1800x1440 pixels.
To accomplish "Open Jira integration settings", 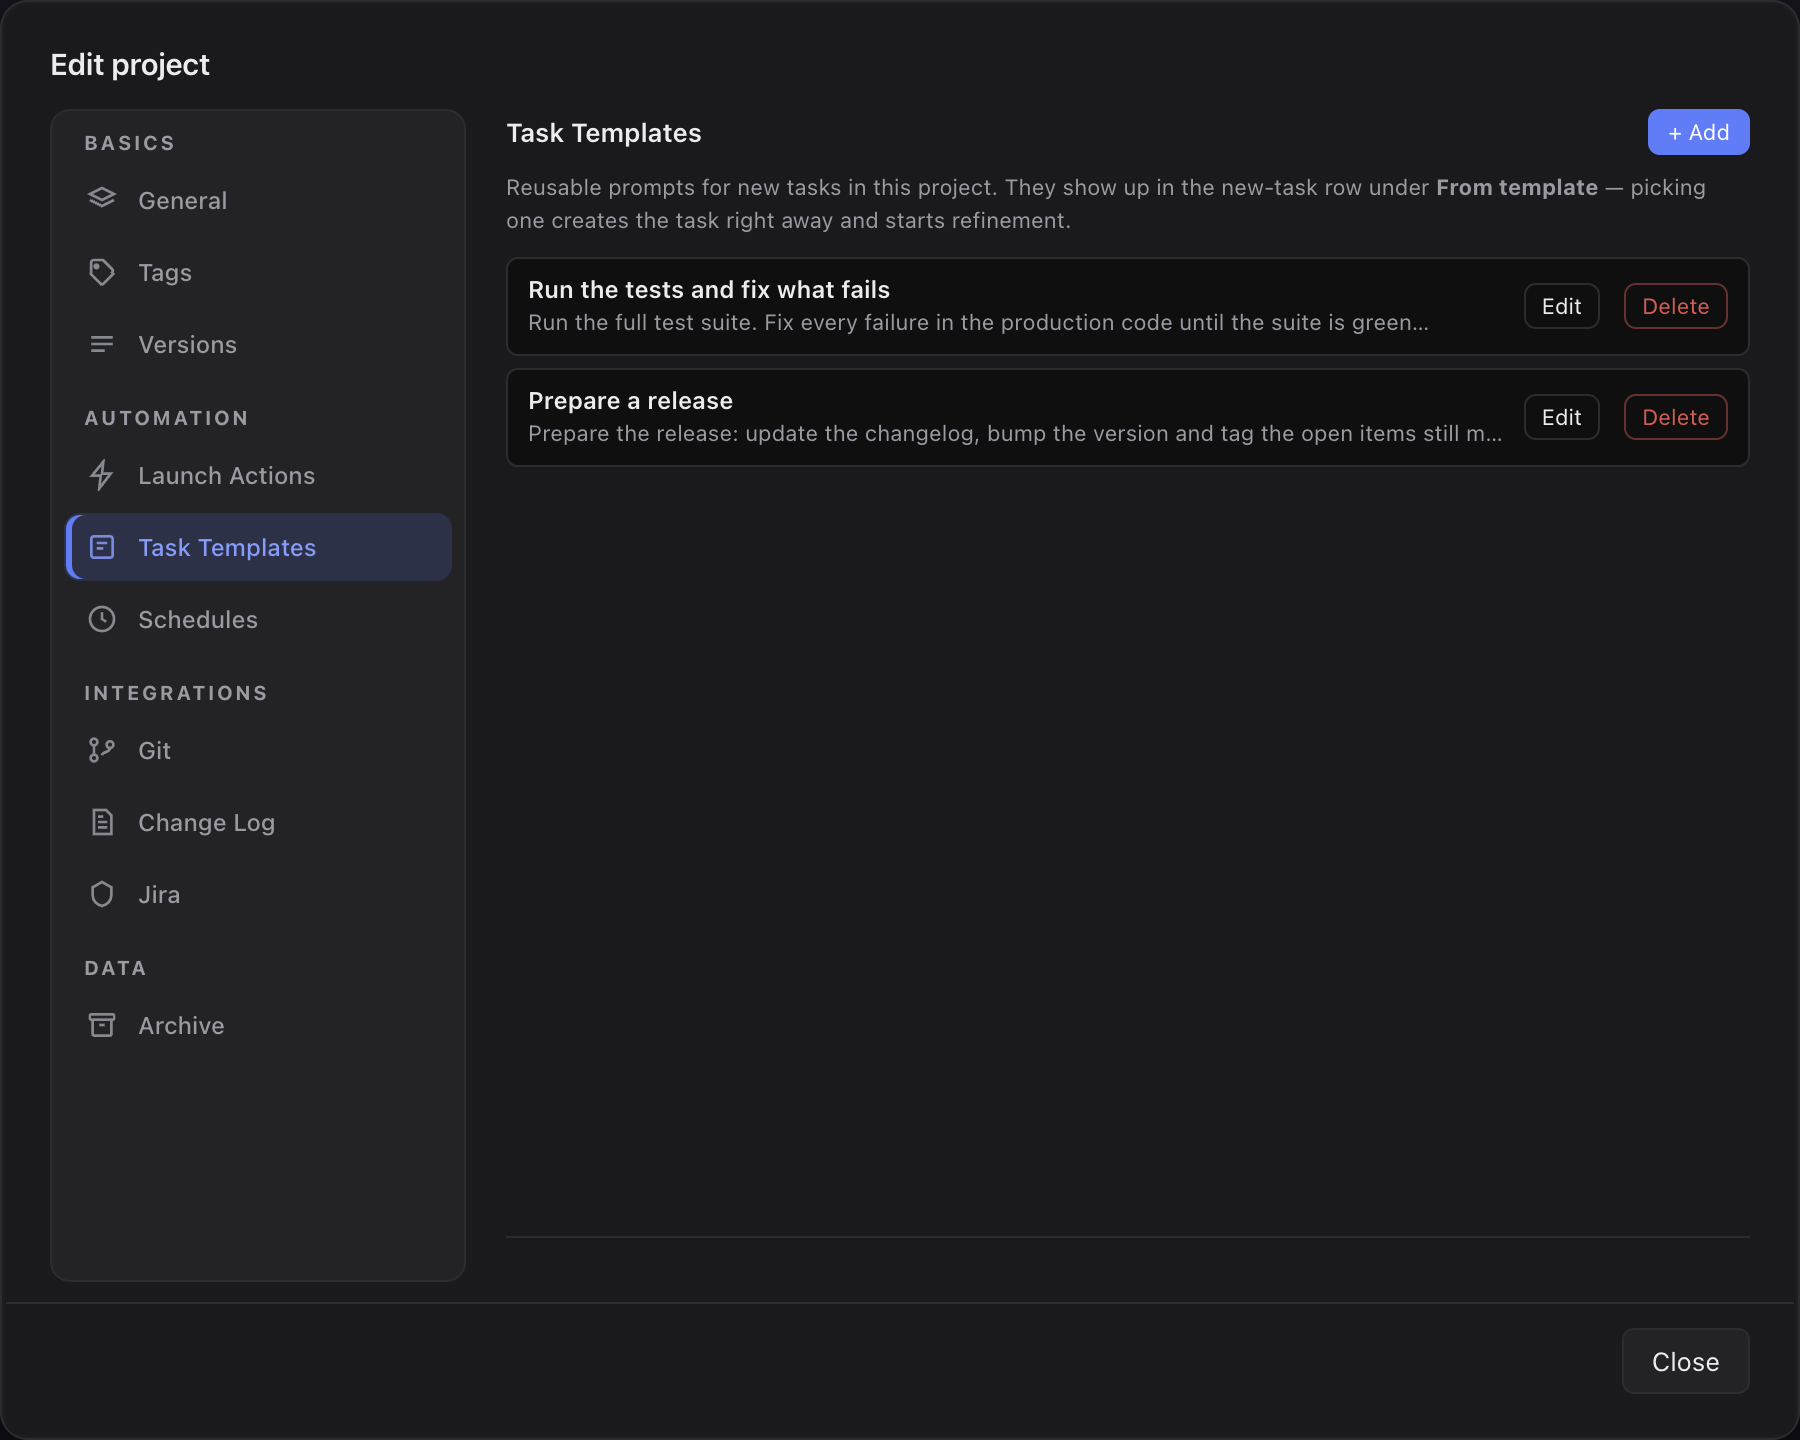I will [x=259, y=894].
